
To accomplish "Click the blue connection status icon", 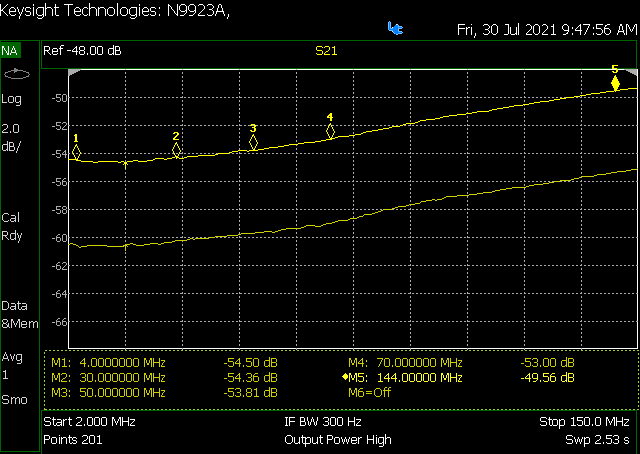I will 395,28.
